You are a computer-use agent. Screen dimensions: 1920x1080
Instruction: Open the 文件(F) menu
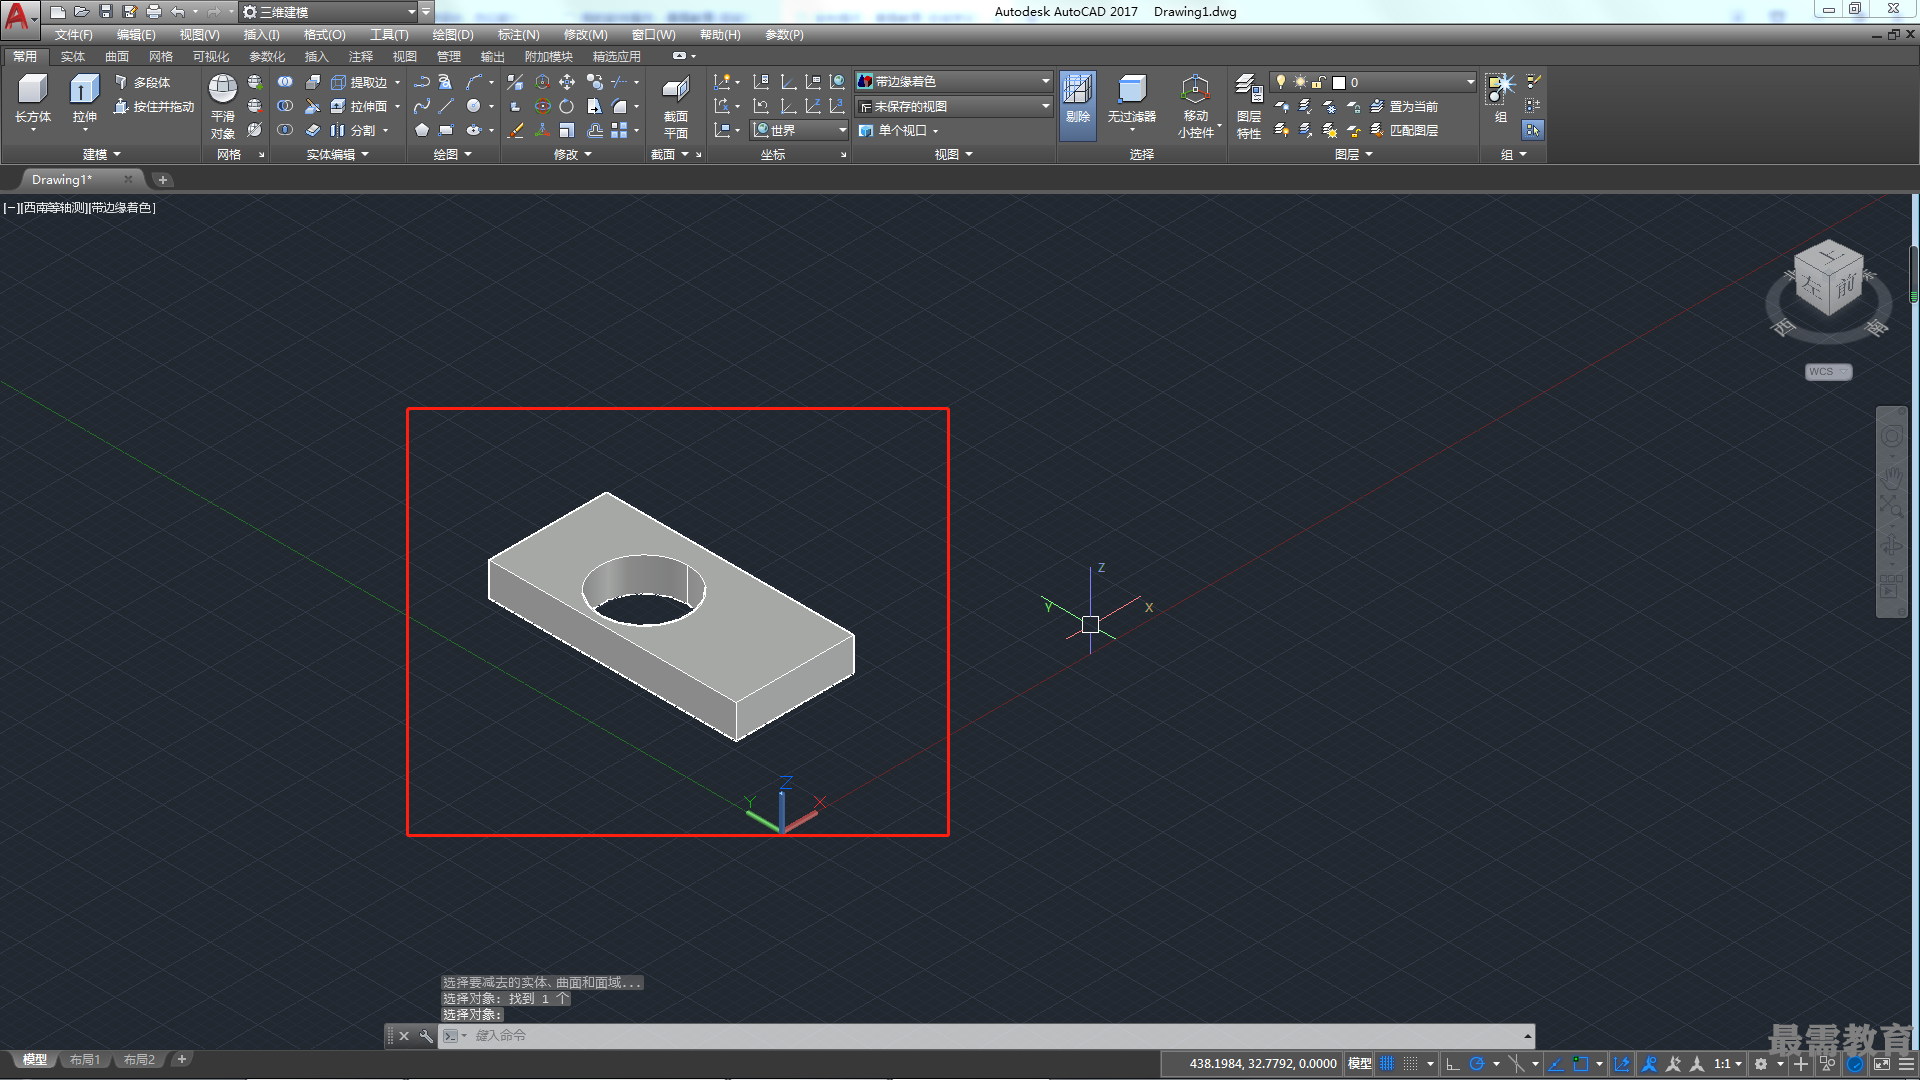pyautogui.click(x=73, y=35)
